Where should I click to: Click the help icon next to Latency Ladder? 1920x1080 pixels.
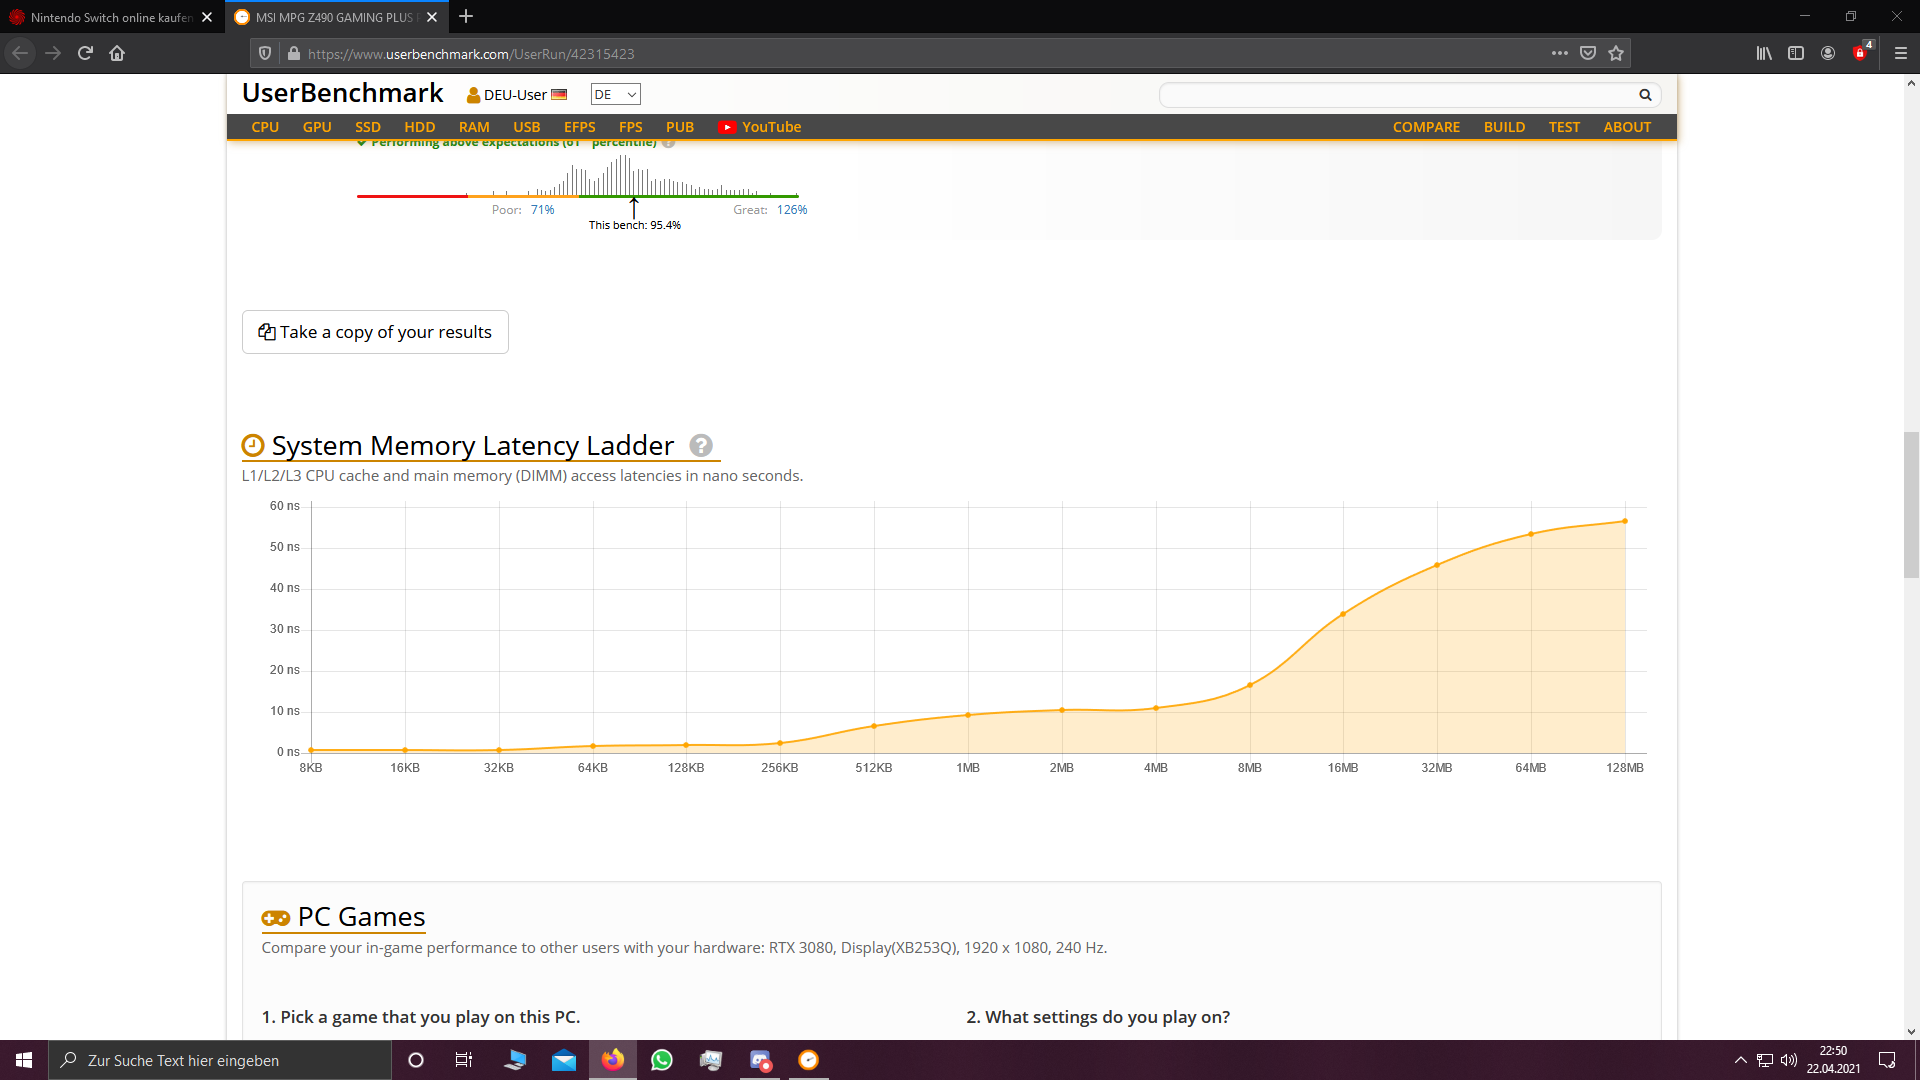701,445
